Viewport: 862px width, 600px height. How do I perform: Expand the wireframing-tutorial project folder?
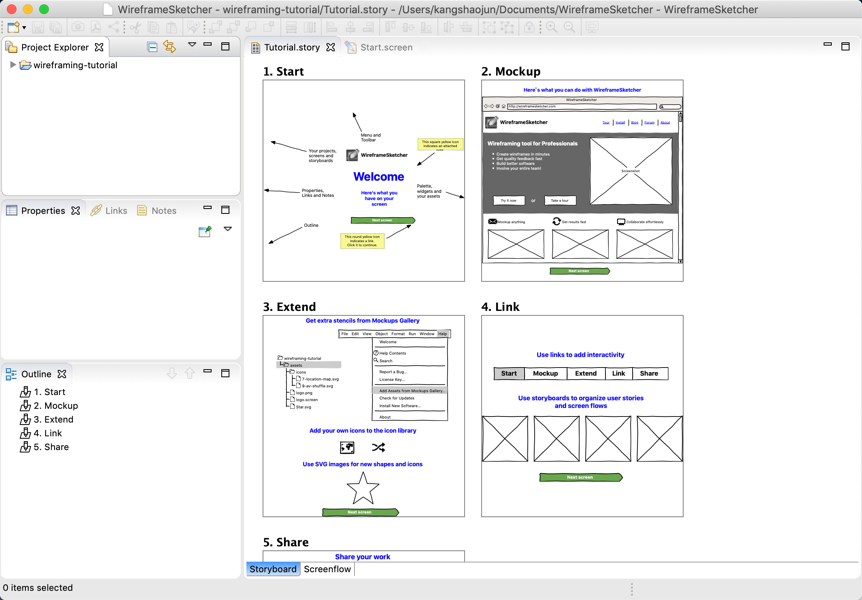click(x=13, y=65)
